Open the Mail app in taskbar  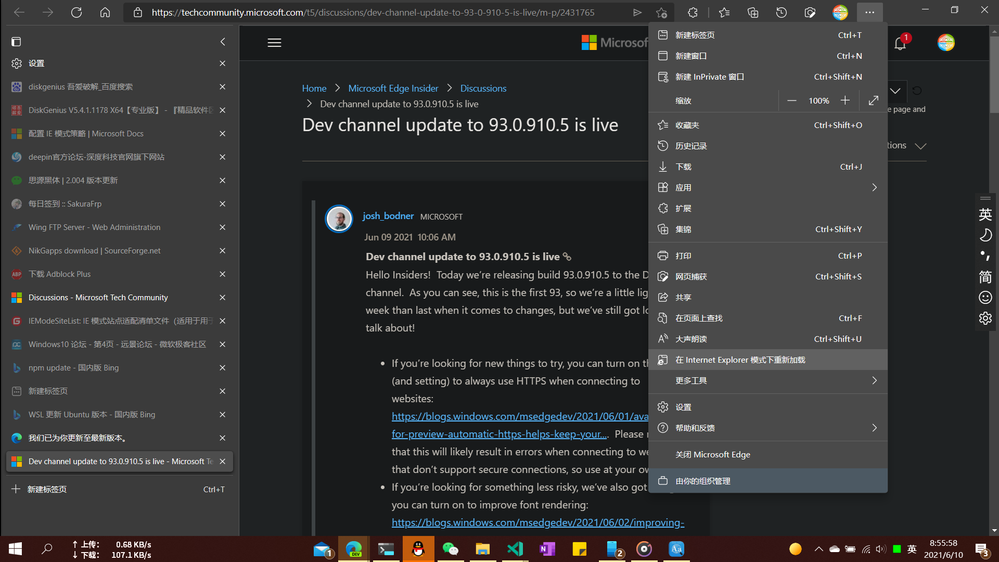click(322, 549)
